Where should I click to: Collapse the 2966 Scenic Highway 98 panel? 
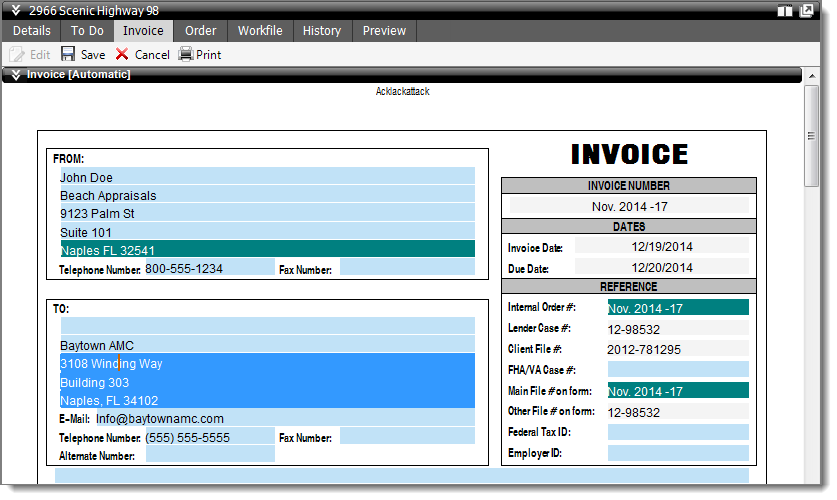point(15,11)
